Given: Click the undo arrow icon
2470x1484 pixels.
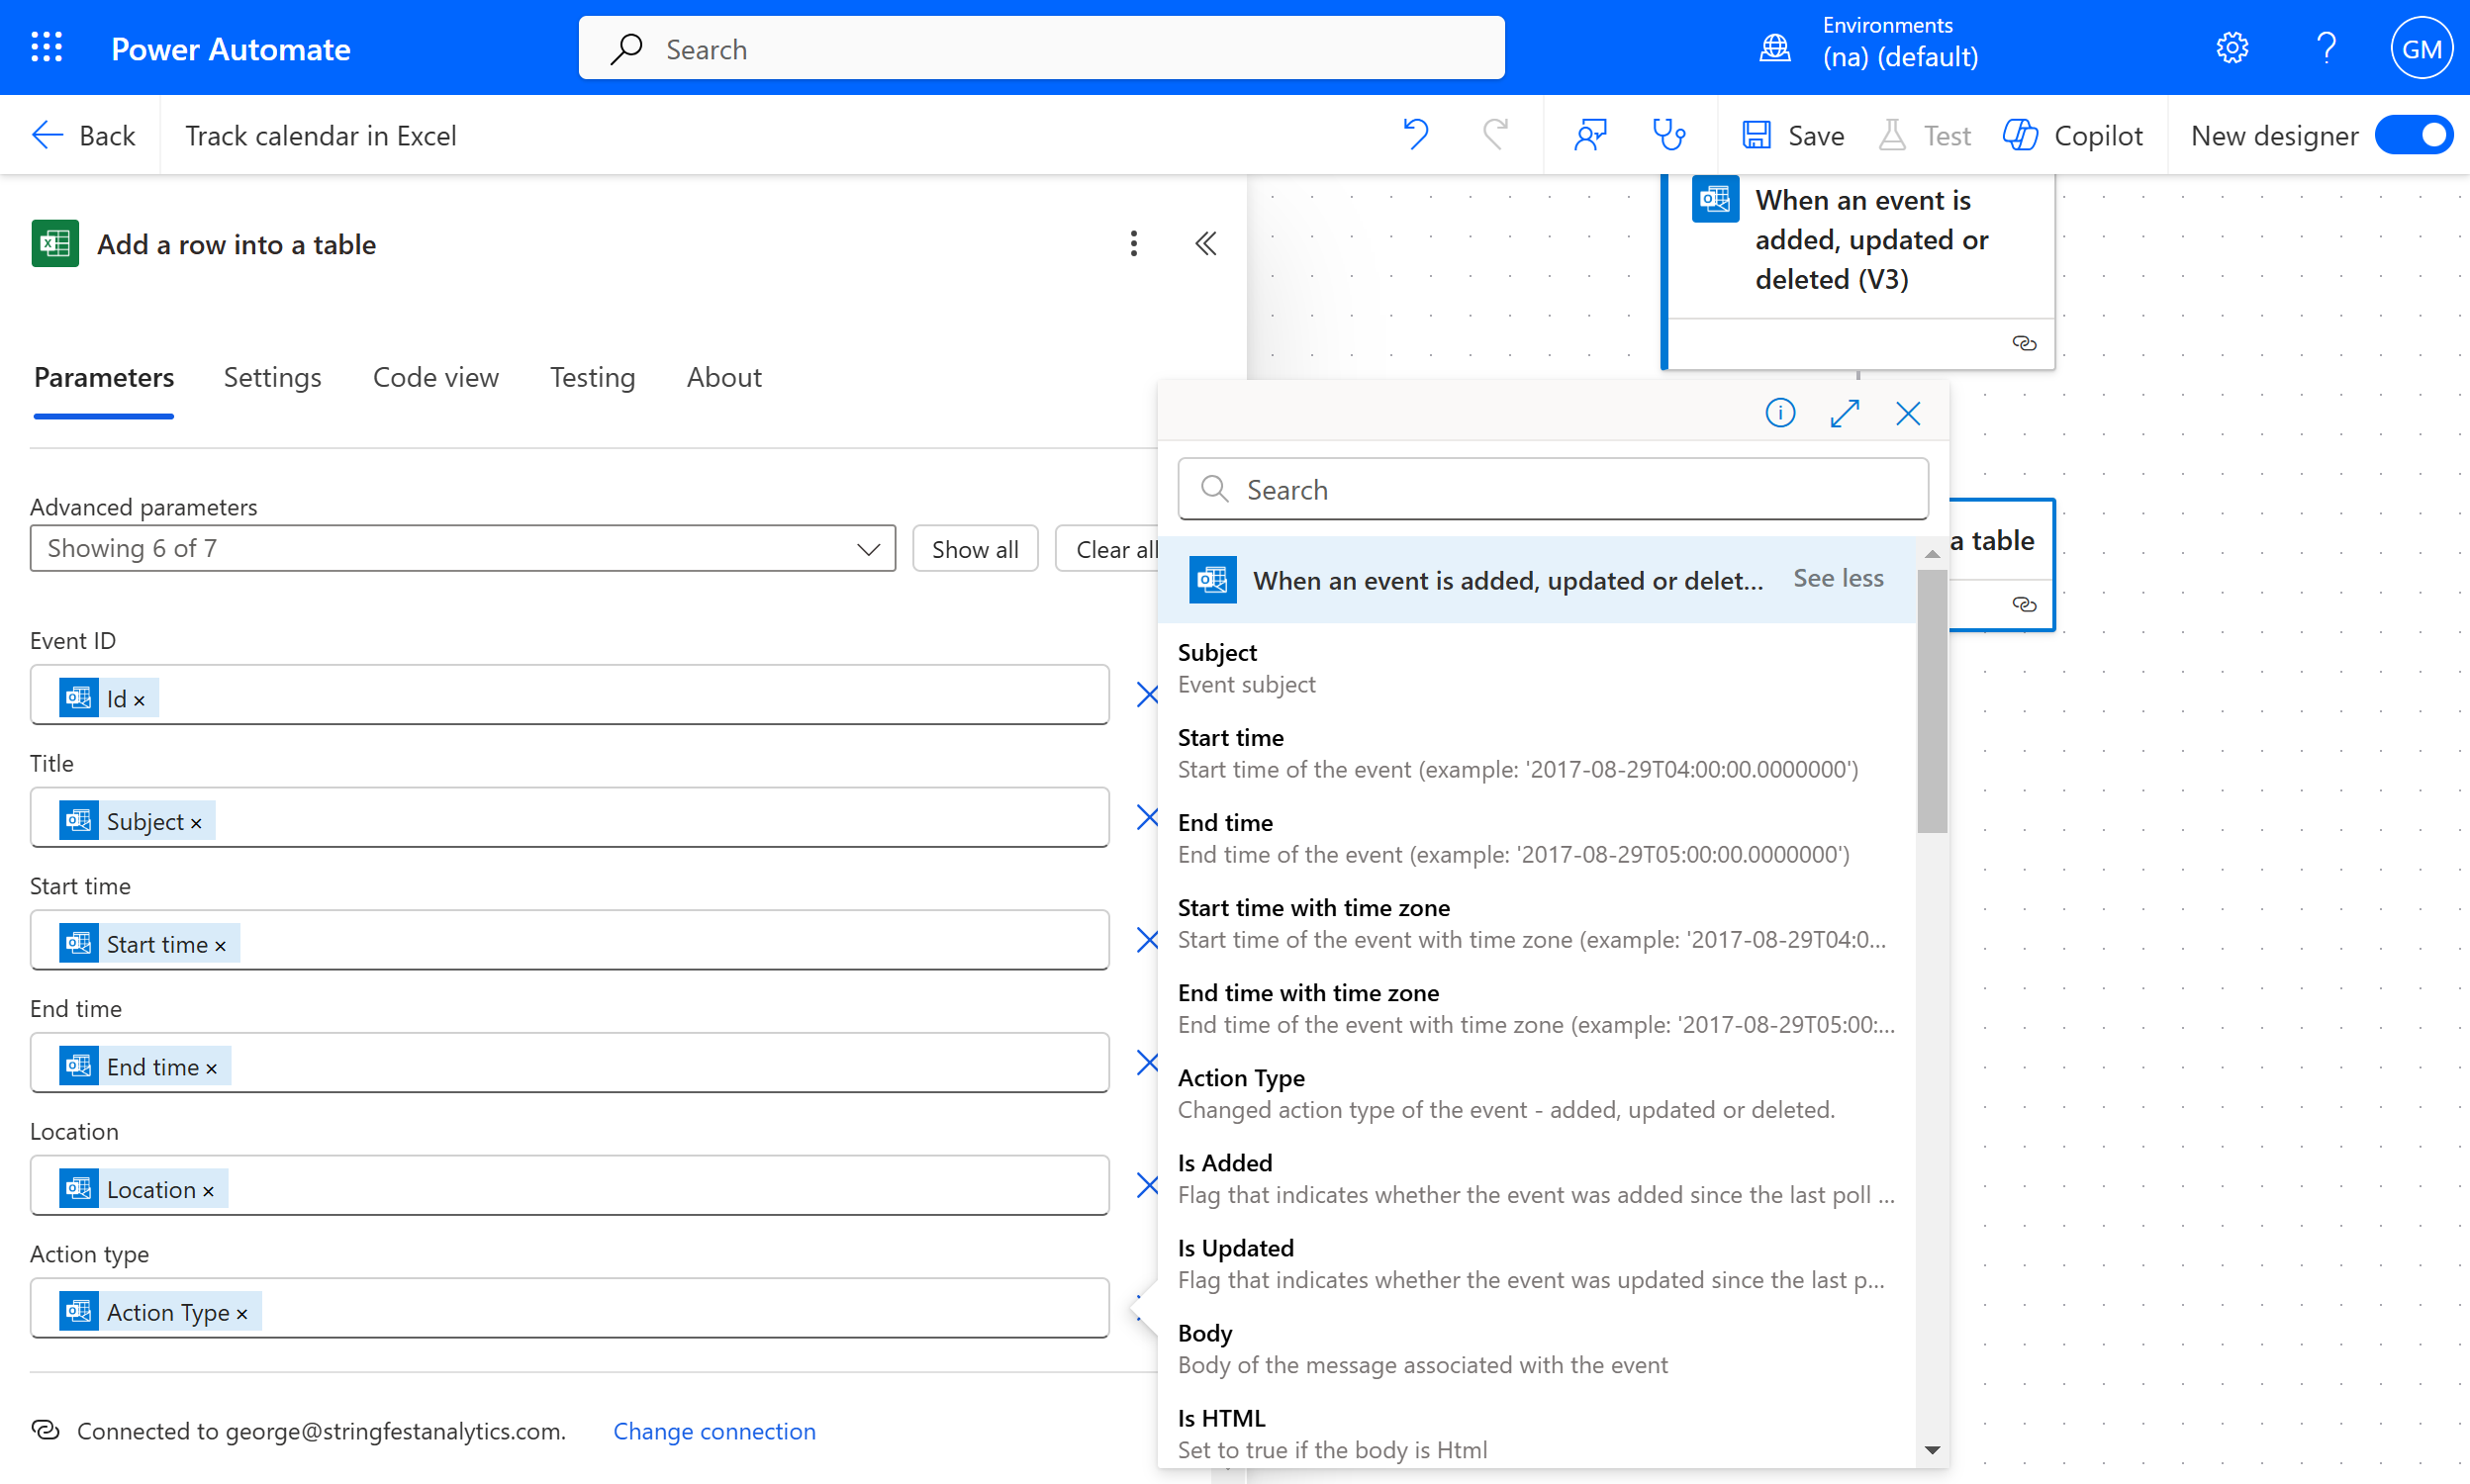Looking at the screenshot, I should (1415, 134).
